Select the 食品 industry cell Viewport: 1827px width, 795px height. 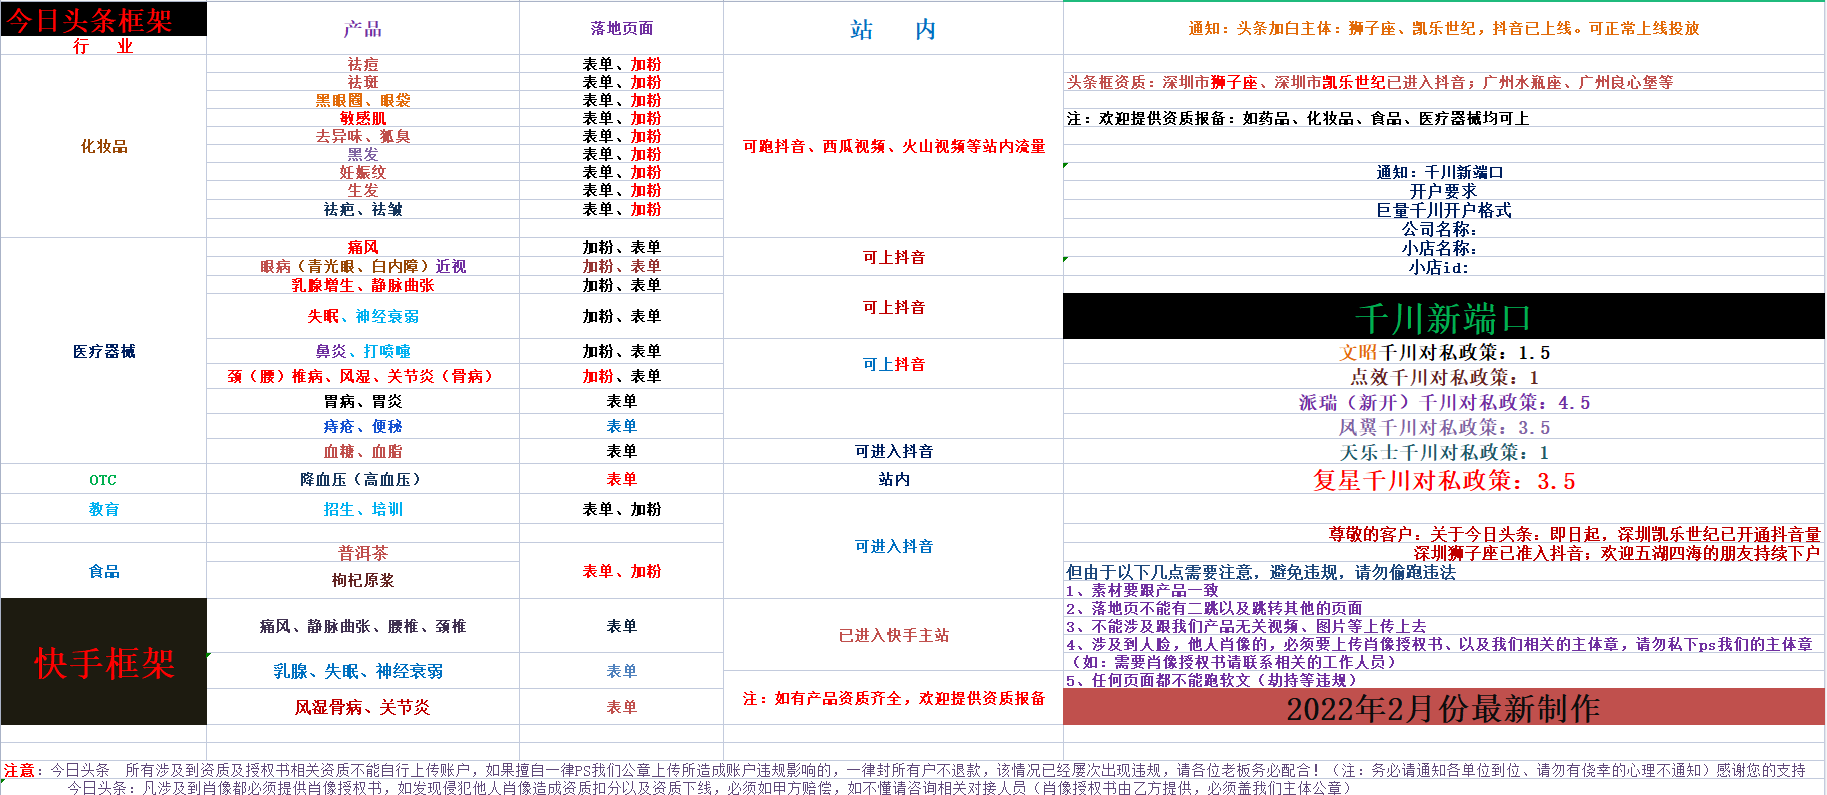(104, 571)
